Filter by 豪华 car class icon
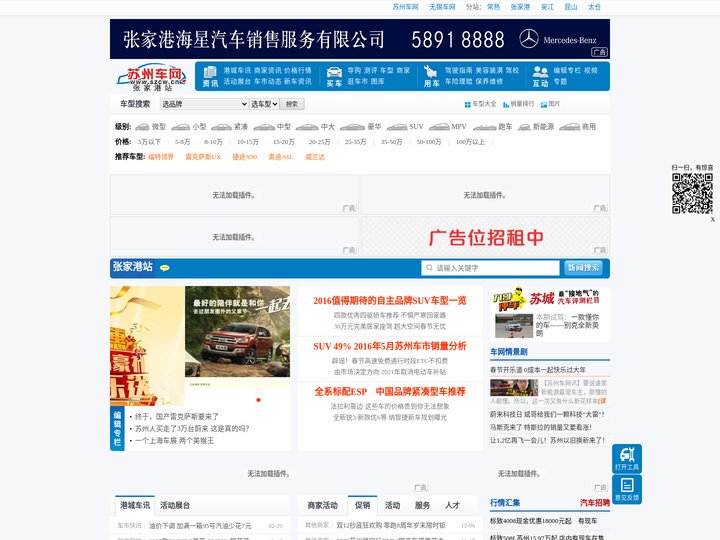Image resolution: width=720 pixels, height=540 pixels. (353, 127)
